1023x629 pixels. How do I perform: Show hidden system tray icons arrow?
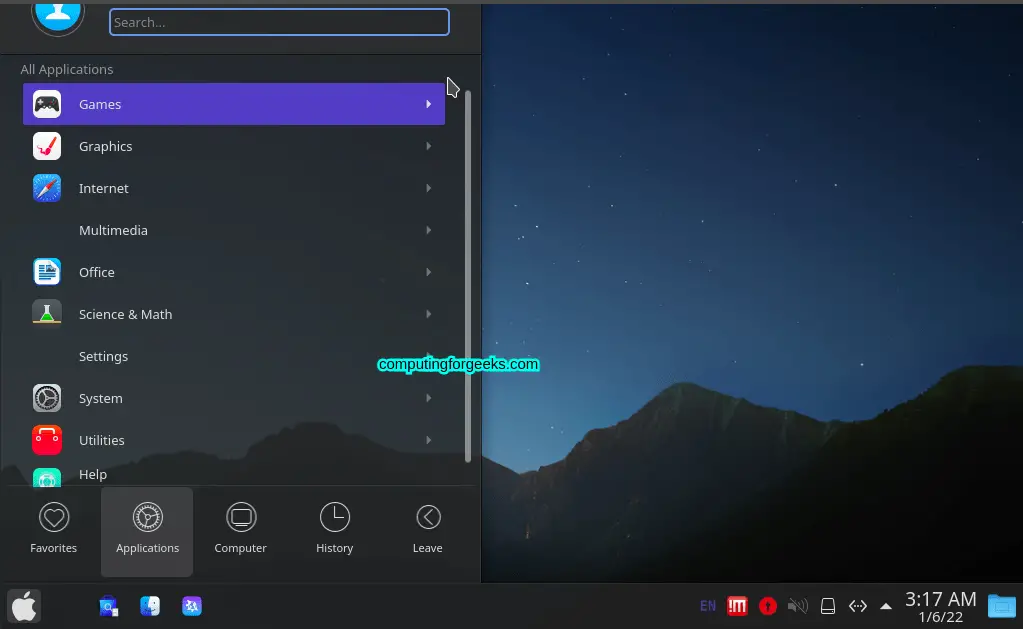pos(885,606)
